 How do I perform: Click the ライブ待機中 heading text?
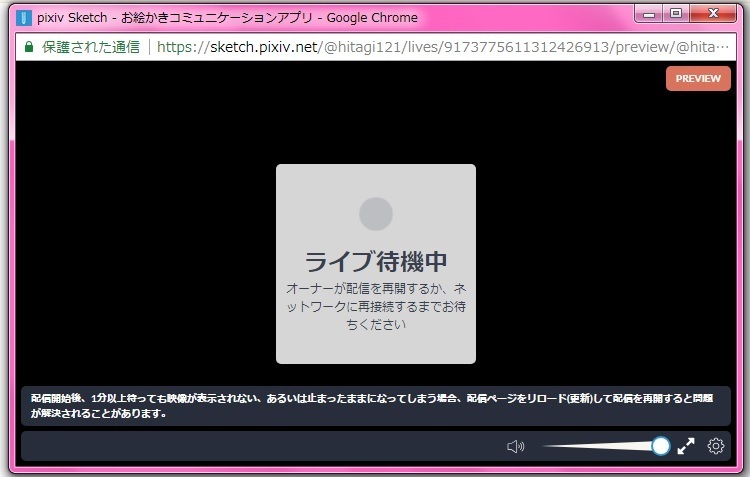376,261
